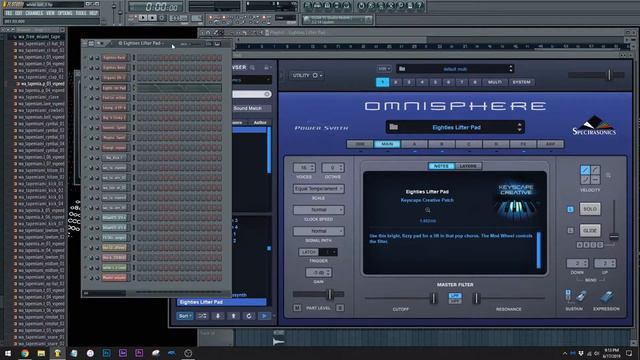Screen dimensions: 640x360
Task: Click the SOLO button
Action: (590, 209)
